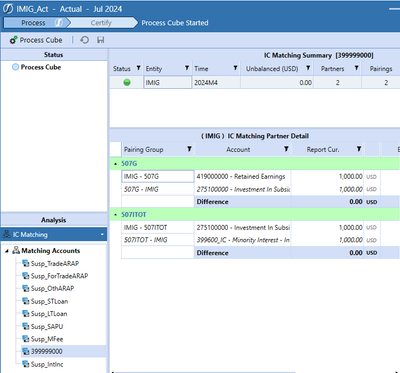Click the Susp_MFee account icon

click(x=26, y=339)
